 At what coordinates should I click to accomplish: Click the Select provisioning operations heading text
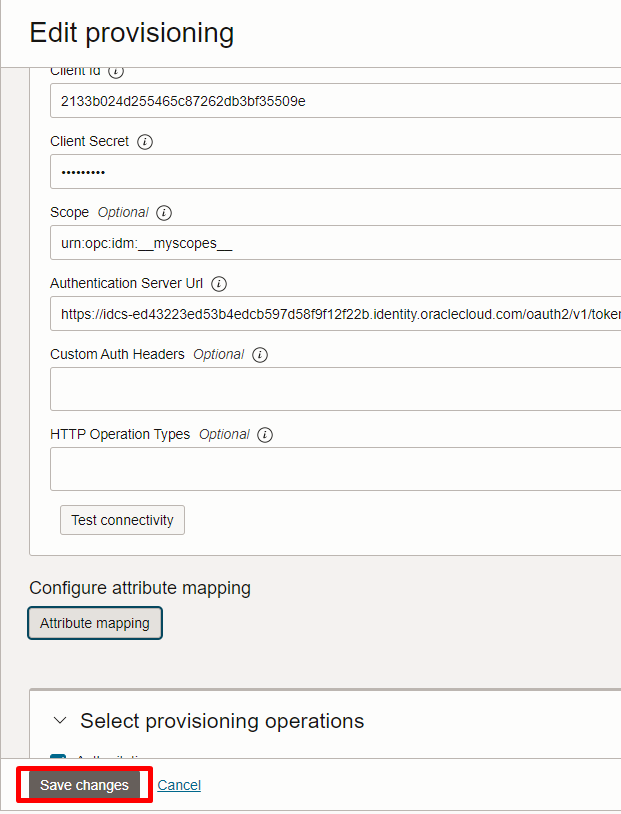tap(222, 721)
